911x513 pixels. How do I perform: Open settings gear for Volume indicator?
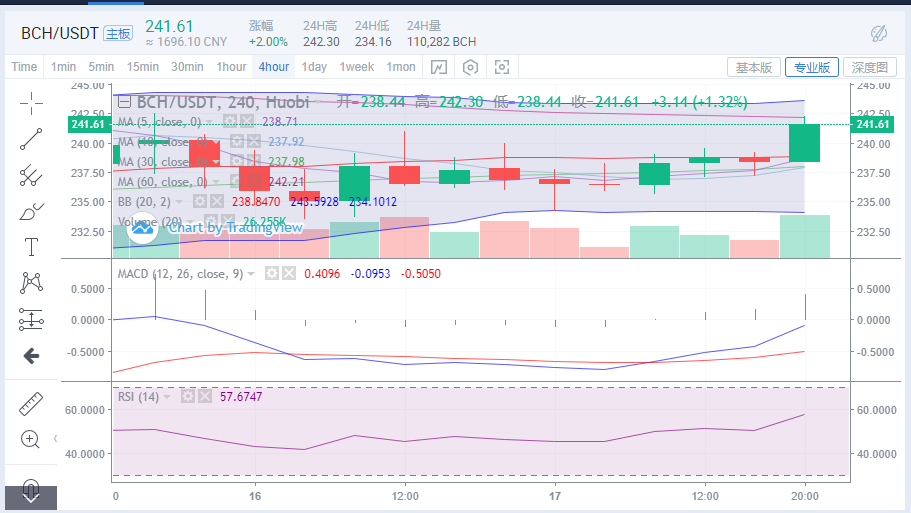[x=211, y=221]
